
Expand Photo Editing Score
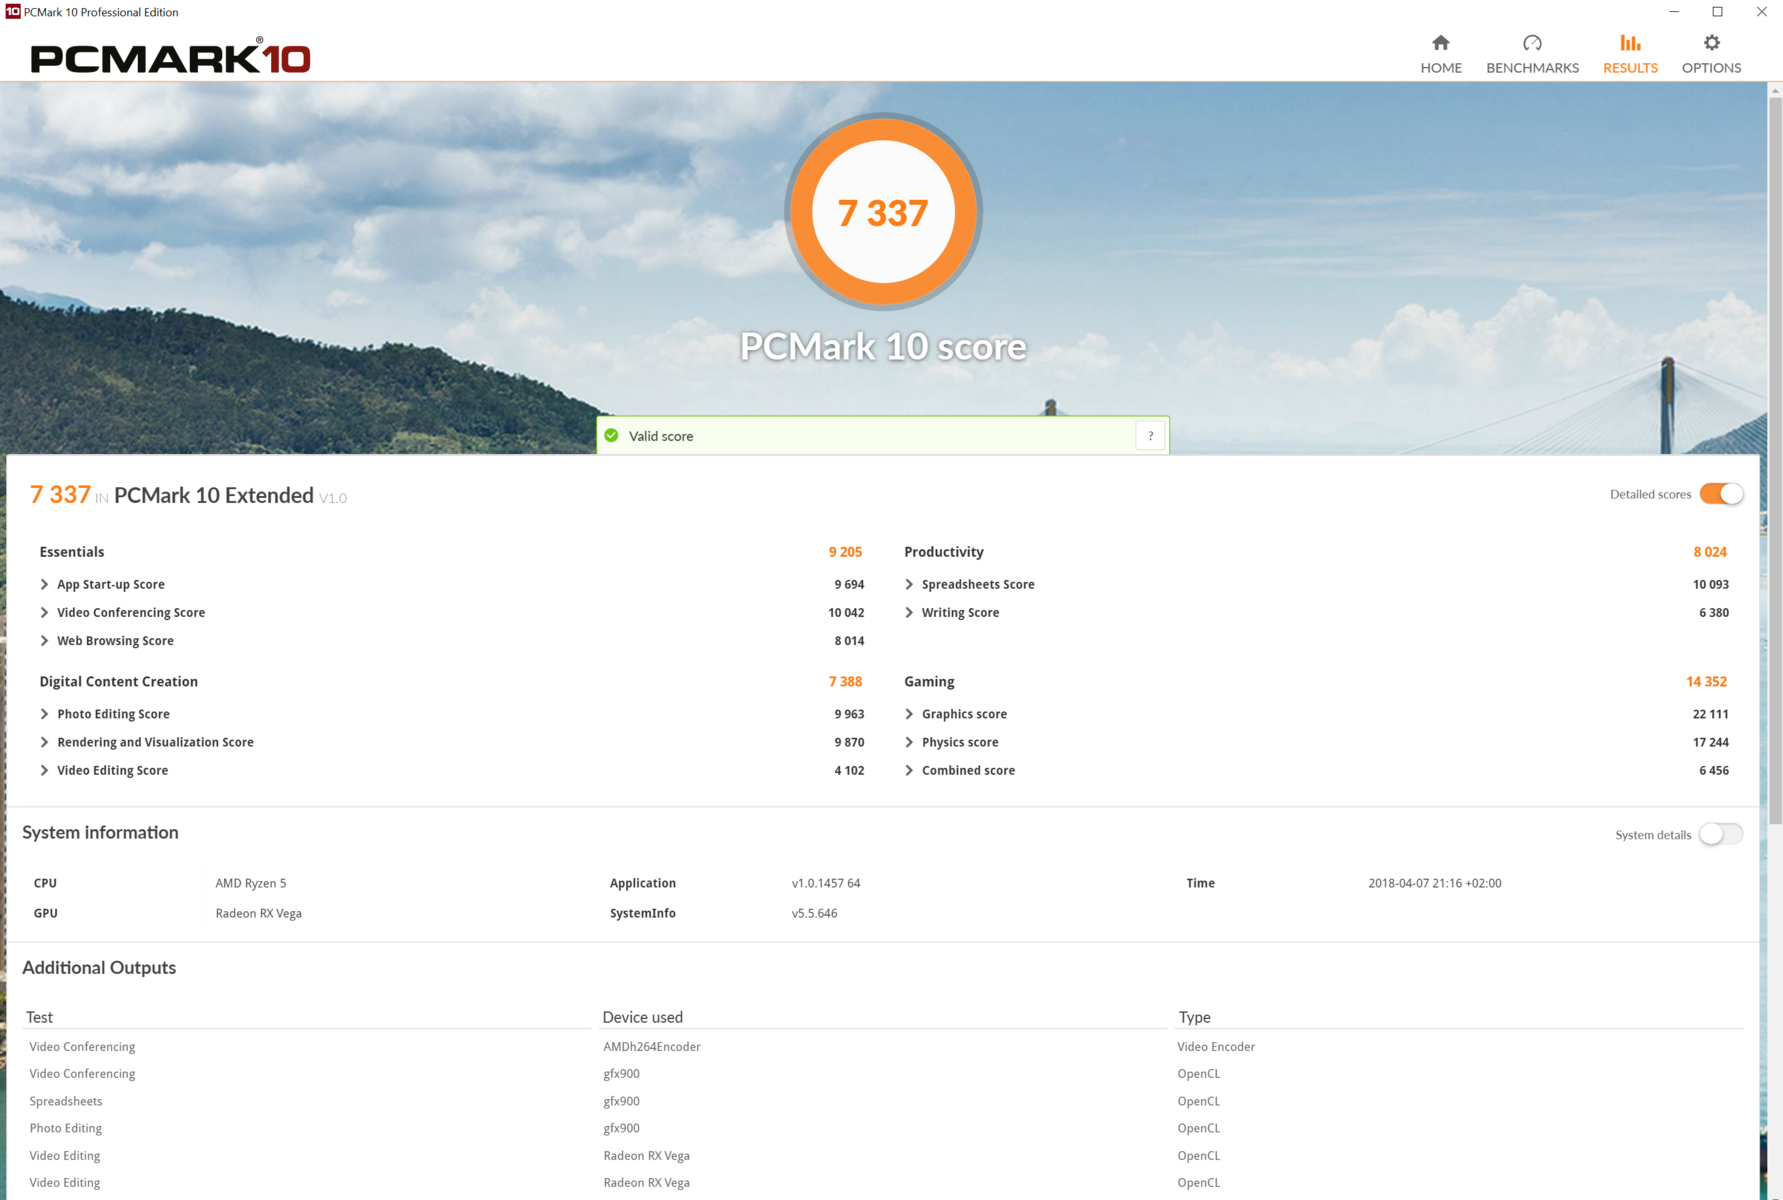44,714
